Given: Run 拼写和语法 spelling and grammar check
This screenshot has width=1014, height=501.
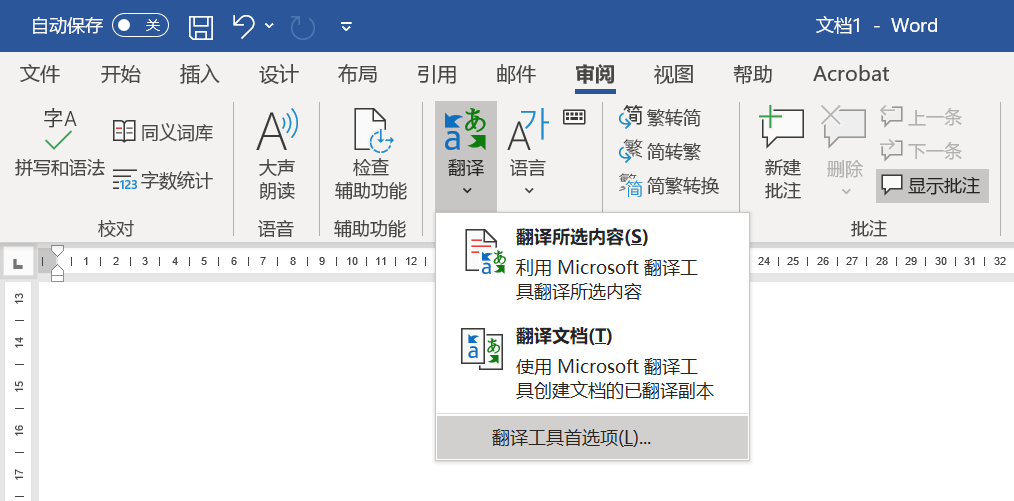Looking at the screenshot, I should 59,143.
